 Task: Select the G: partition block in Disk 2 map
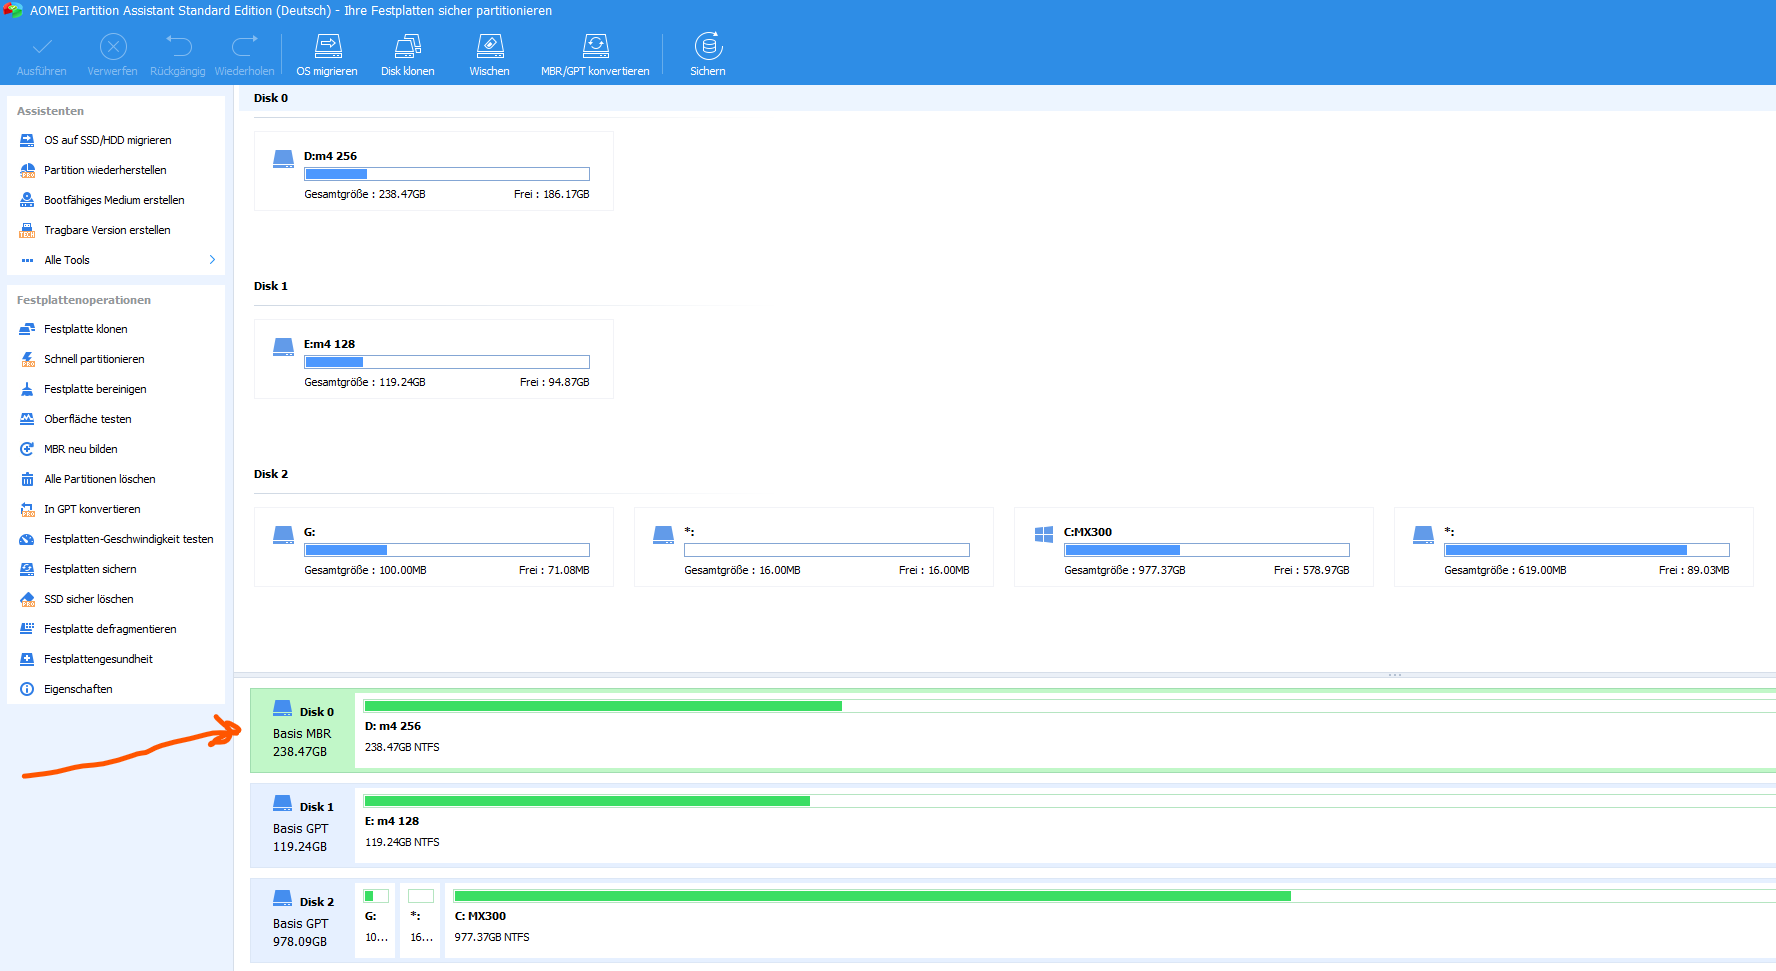[376, 920]
